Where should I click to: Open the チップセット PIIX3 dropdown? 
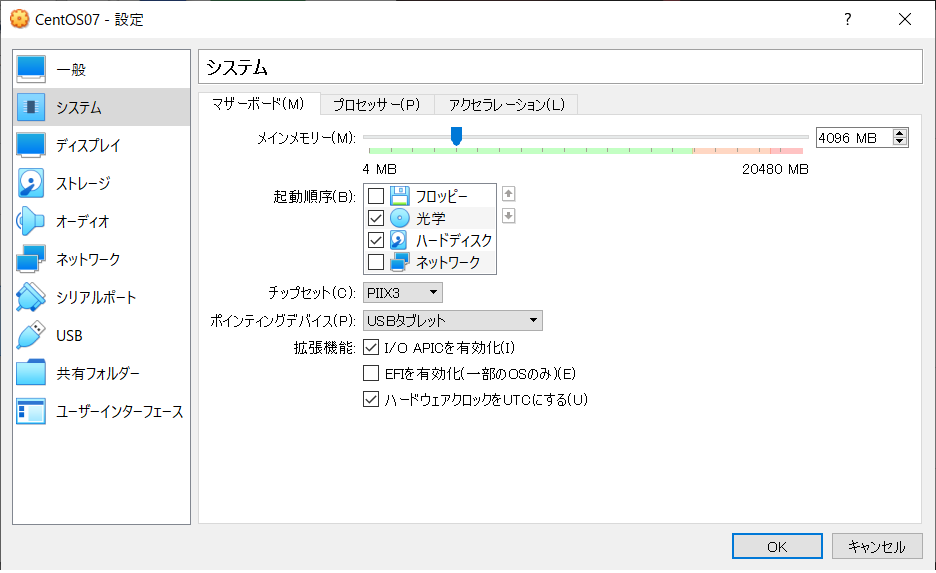pyautogui.click(x=403, y=292)
